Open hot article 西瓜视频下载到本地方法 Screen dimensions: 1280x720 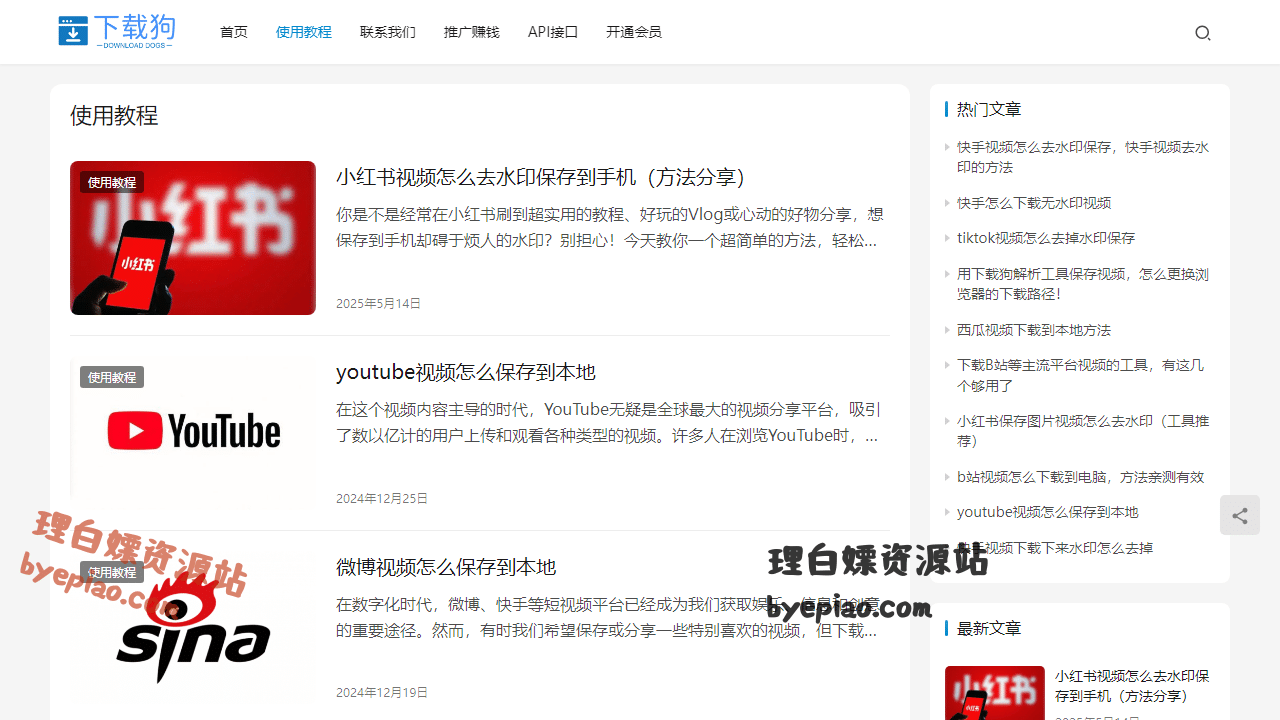pyautogui.click(x=1034, y=330)
